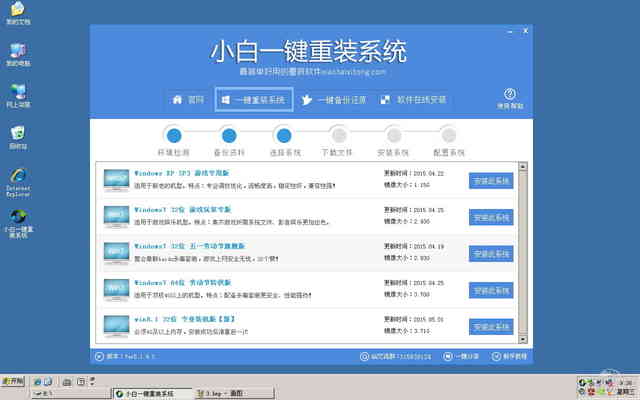Switch to the 3.bmp Paint taskbar button
This screenshot has width=640, height=400.
(234, 394)
